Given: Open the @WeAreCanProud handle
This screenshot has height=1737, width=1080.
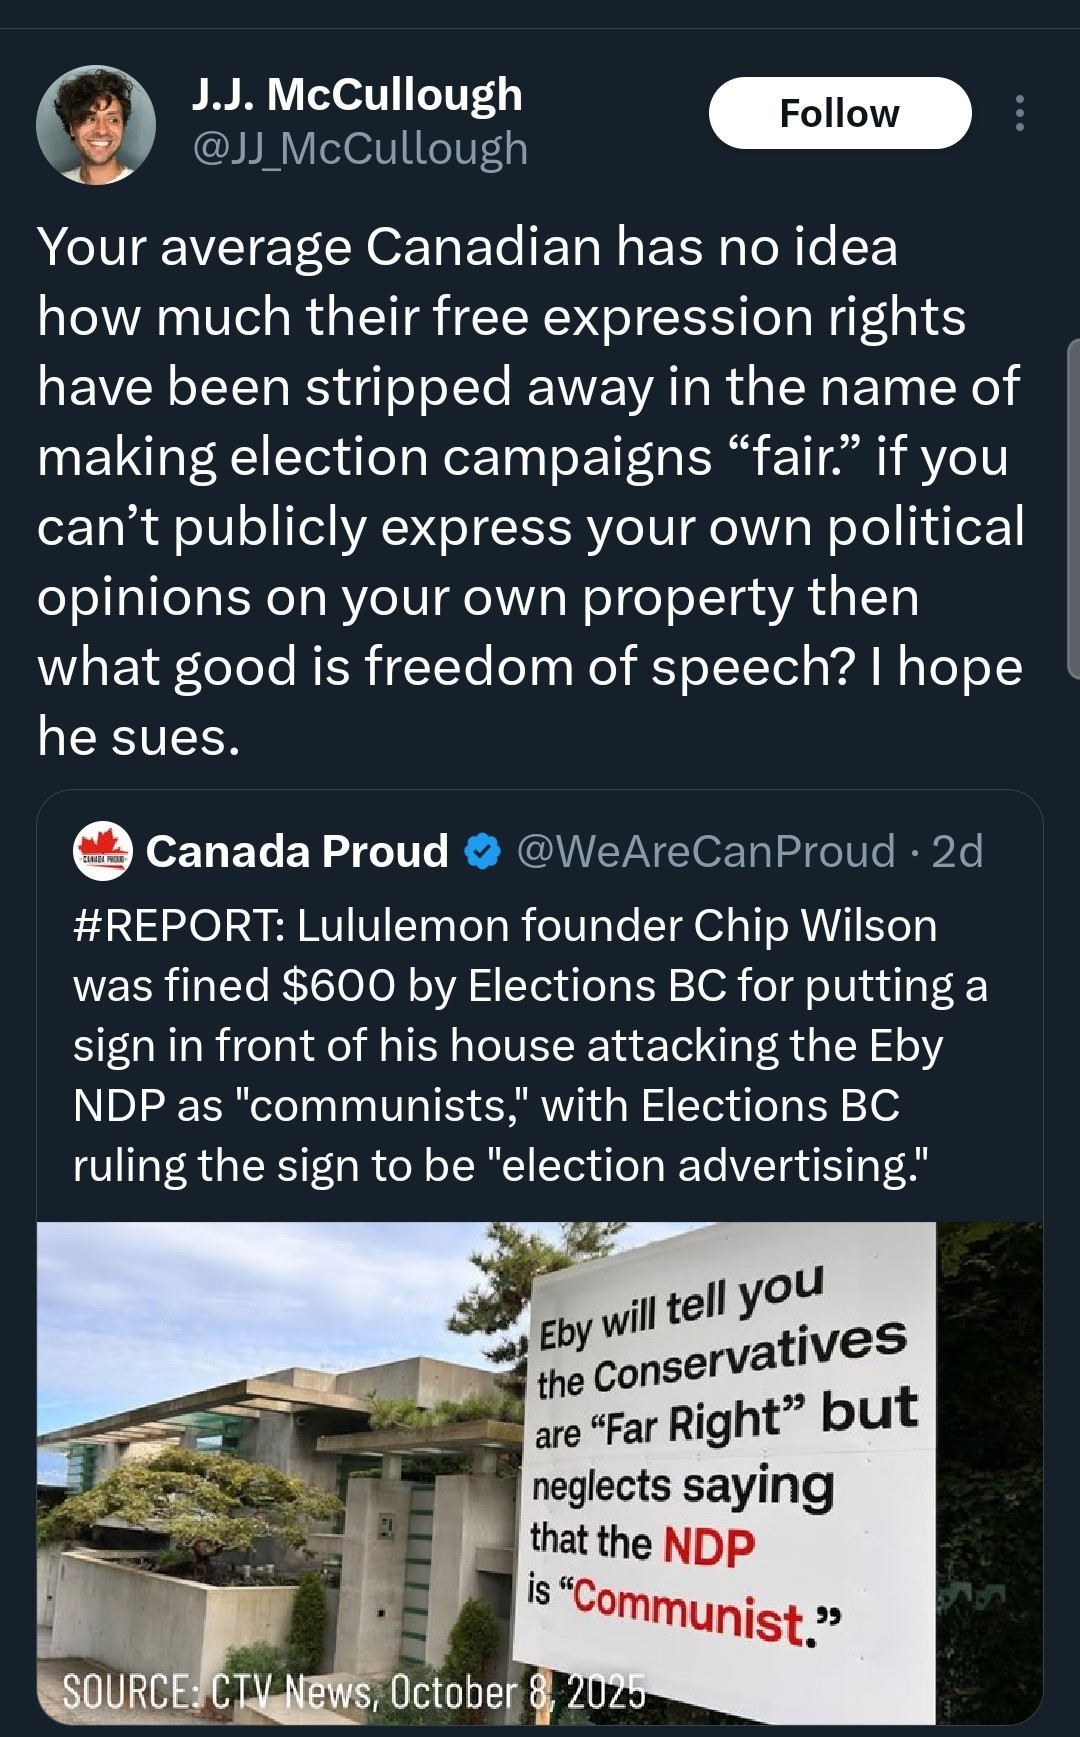Looking at the screenshot, I should pyautogui.click(x=705, y=852).
